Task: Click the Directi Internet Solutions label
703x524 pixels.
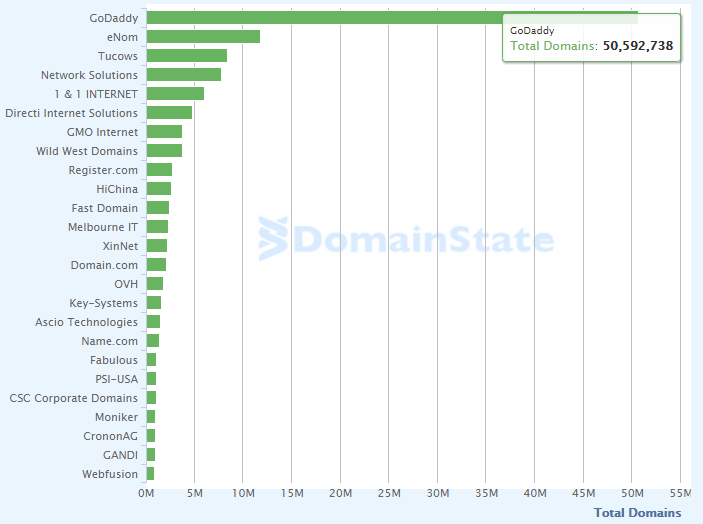Action: (71, 113)
